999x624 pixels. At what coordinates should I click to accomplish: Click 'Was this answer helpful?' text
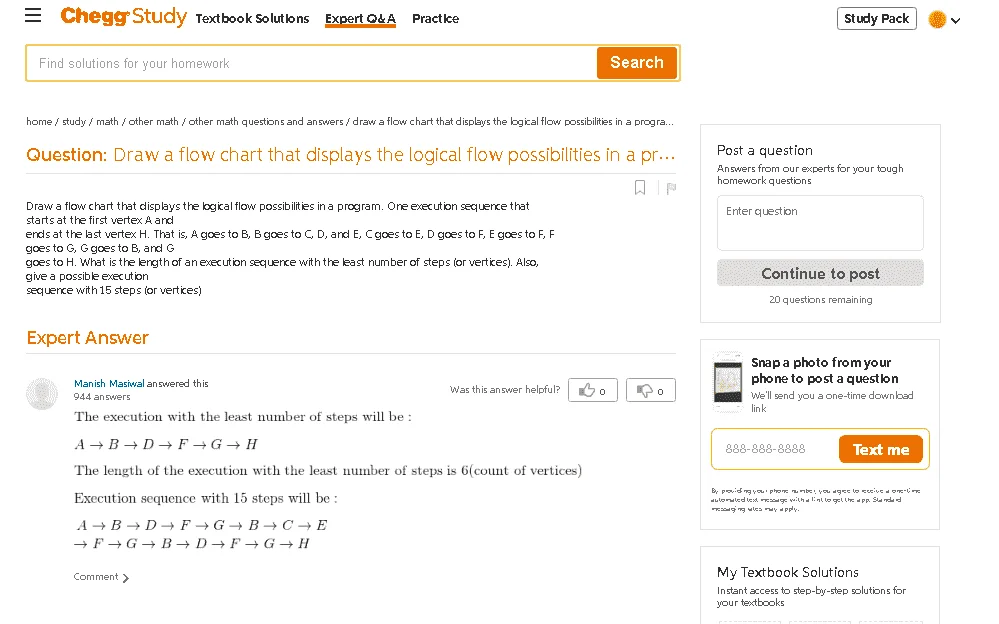[505, 389]
